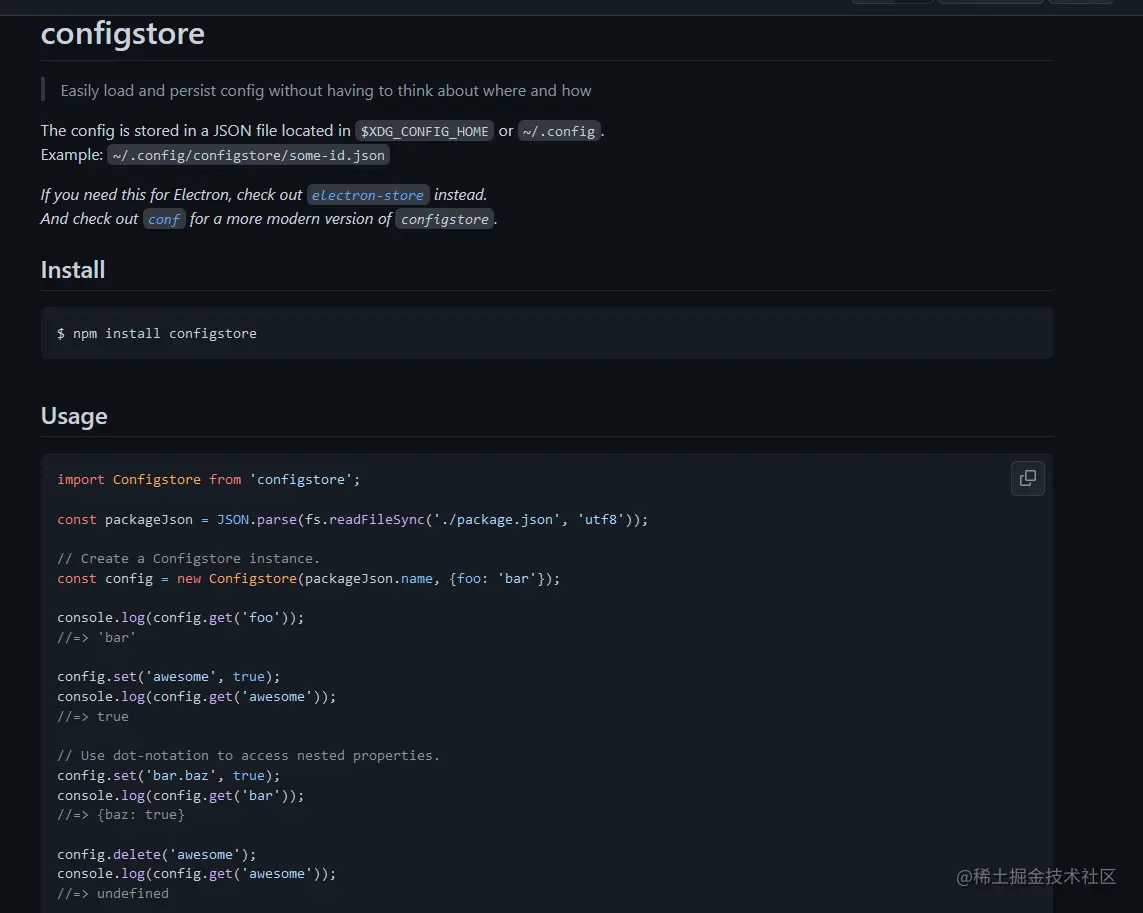1143x913 pixels.
Task: Click the ~/.config inline code snippet
Action: [x=559, y=131]
